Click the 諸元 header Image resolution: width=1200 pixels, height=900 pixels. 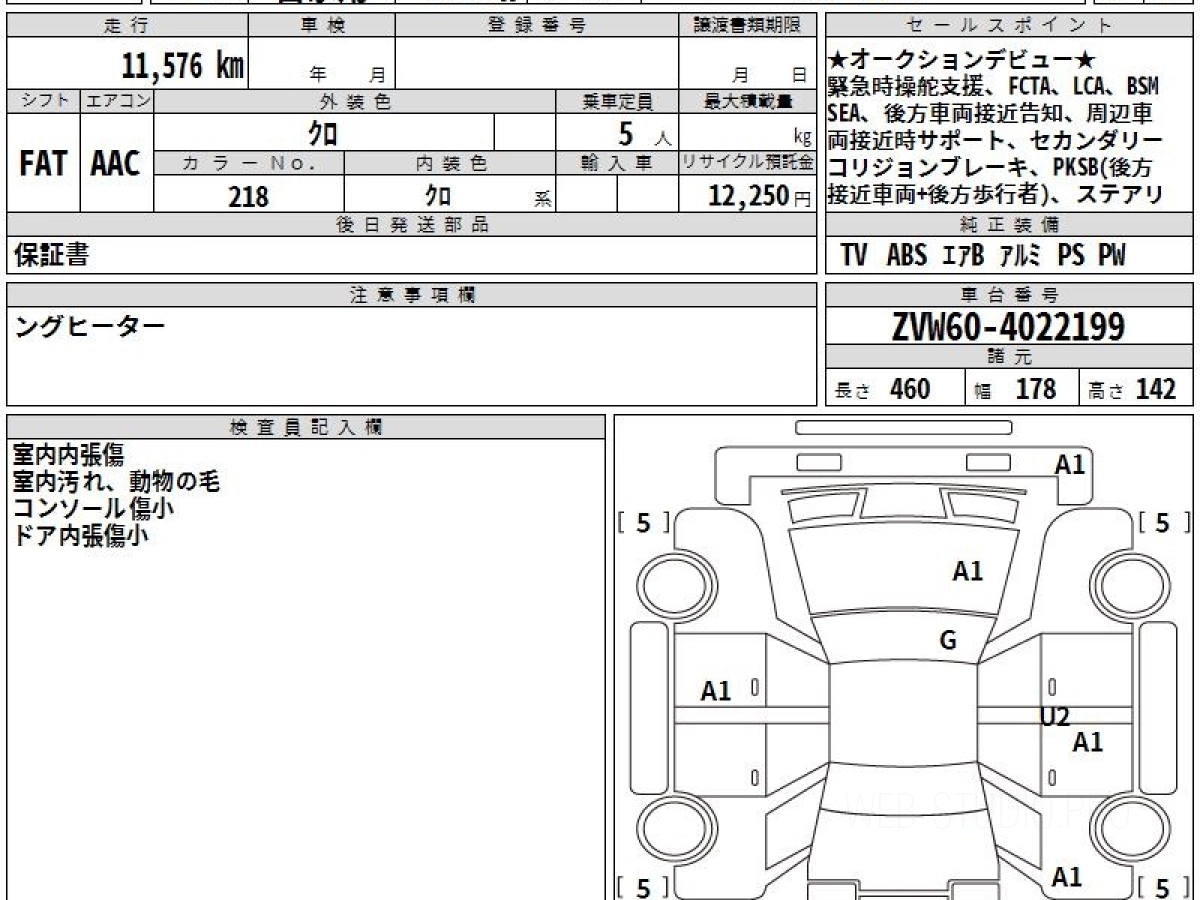tap(1010, 357)
